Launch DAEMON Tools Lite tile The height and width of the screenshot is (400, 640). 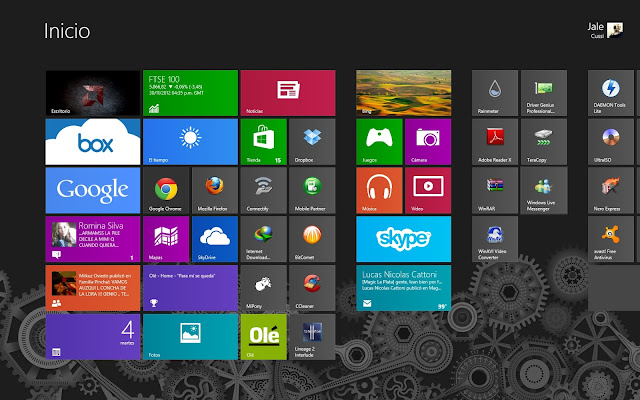611,93
